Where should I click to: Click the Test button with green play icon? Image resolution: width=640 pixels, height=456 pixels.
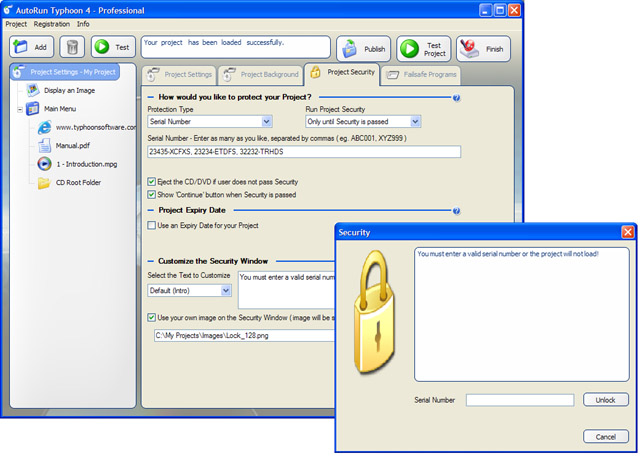point(113,47)
